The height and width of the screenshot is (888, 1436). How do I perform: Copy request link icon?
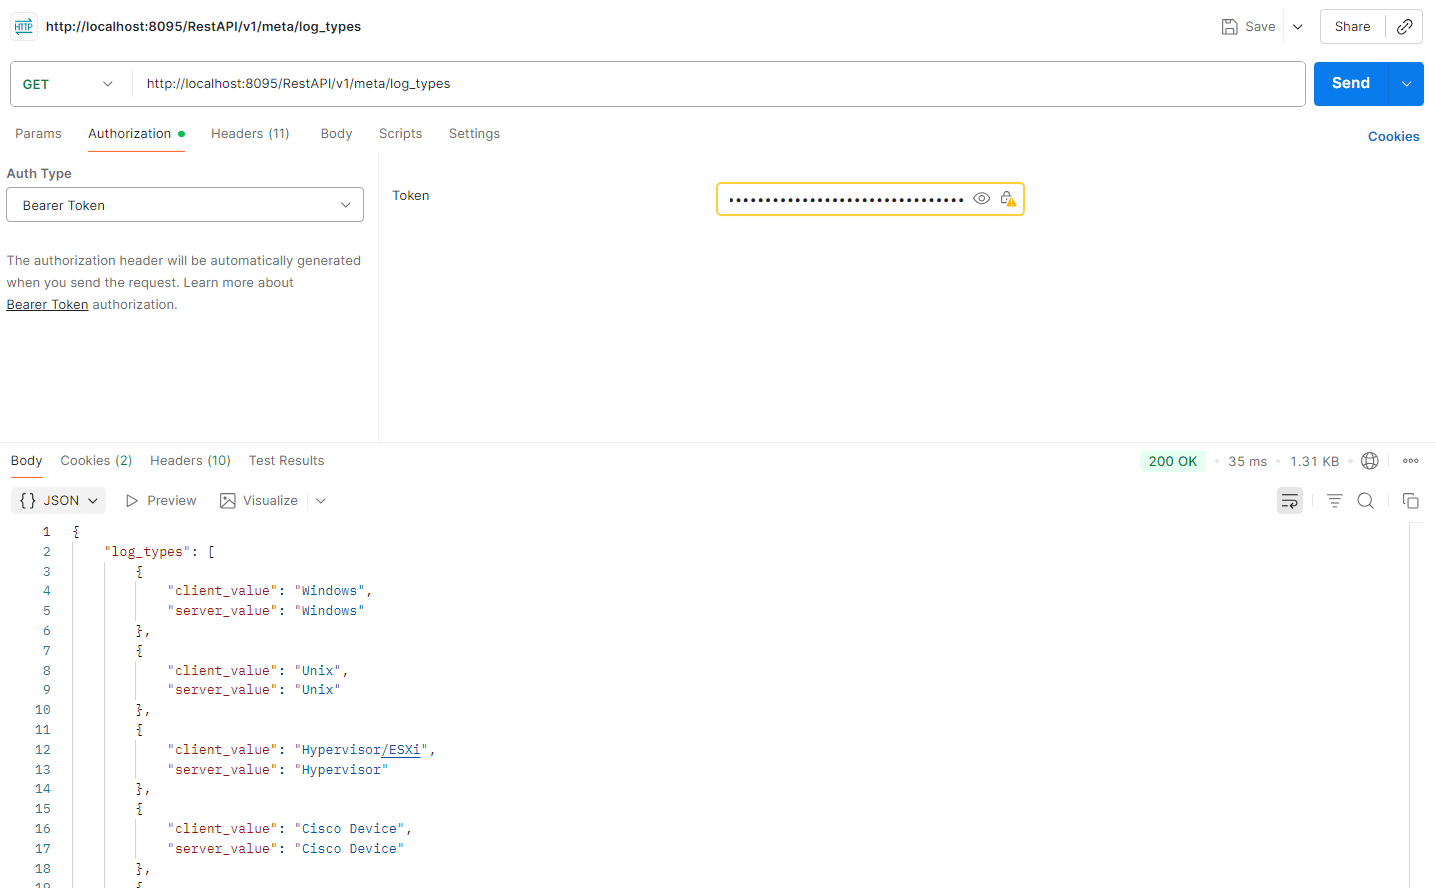[x=1404, y=27]
